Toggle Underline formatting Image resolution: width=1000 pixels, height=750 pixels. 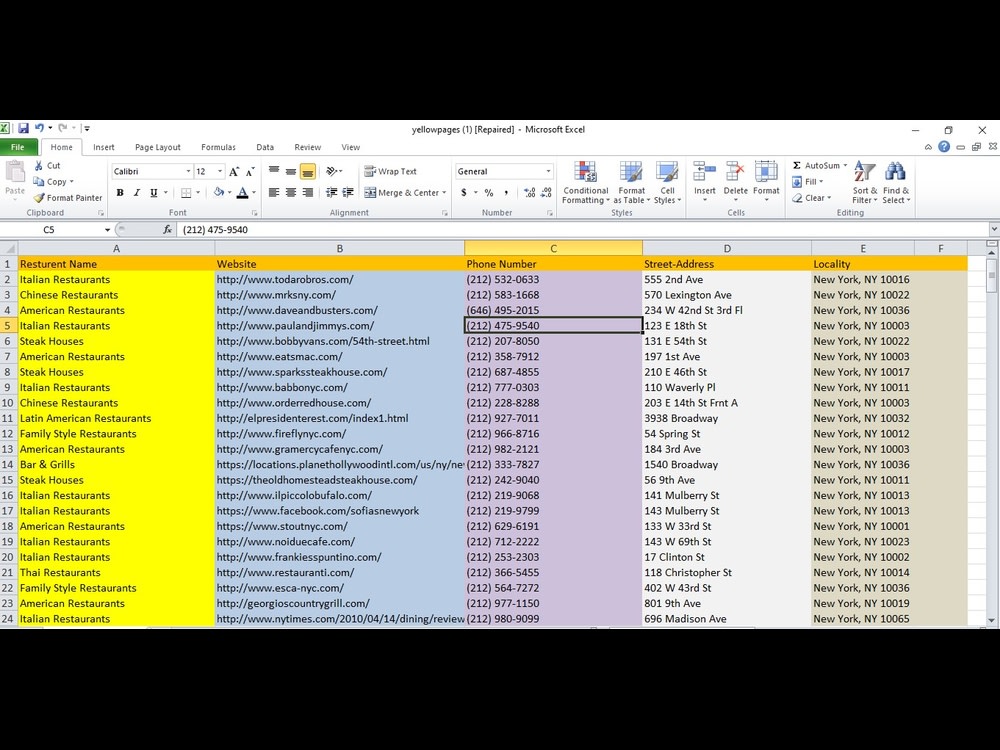tap(153, 193)
